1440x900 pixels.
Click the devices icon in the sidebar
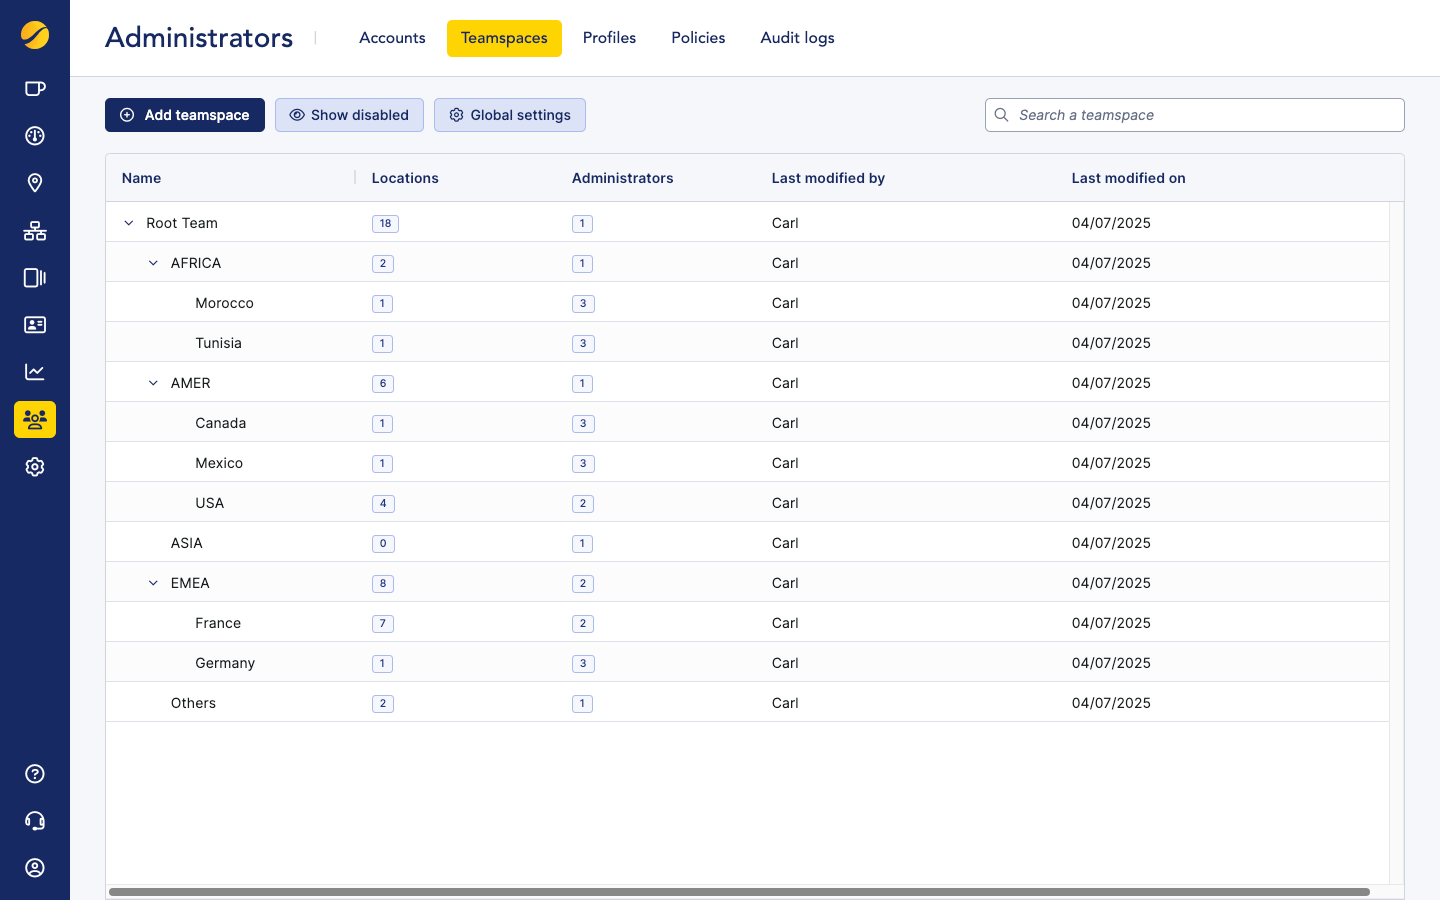click(x=35, y=277)
